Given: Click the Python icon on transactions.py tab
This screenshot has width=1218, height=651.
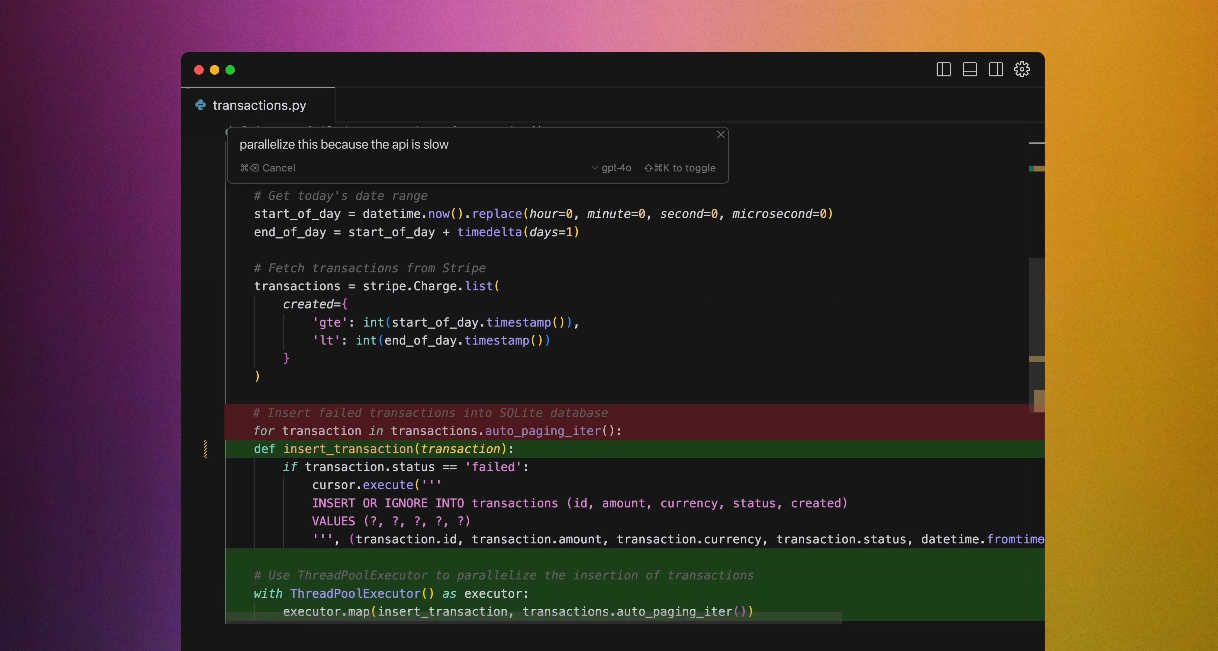Looking at the screenshot, I should click(x=201, y=105).
